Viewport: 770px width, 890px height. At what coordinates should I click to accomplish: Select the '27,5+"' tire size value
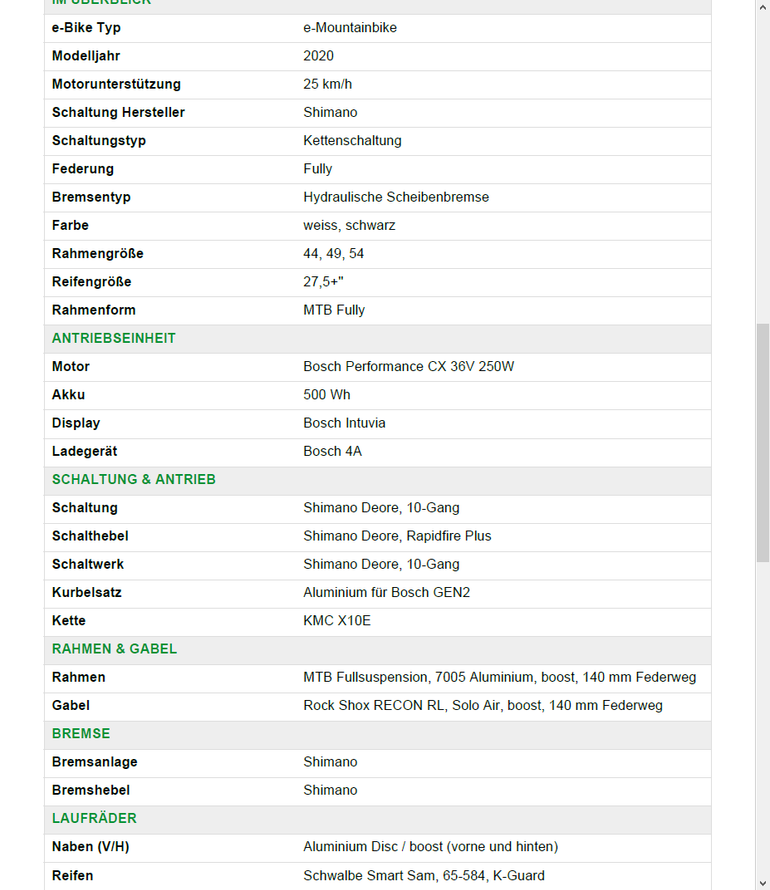[x=323, y=282]
